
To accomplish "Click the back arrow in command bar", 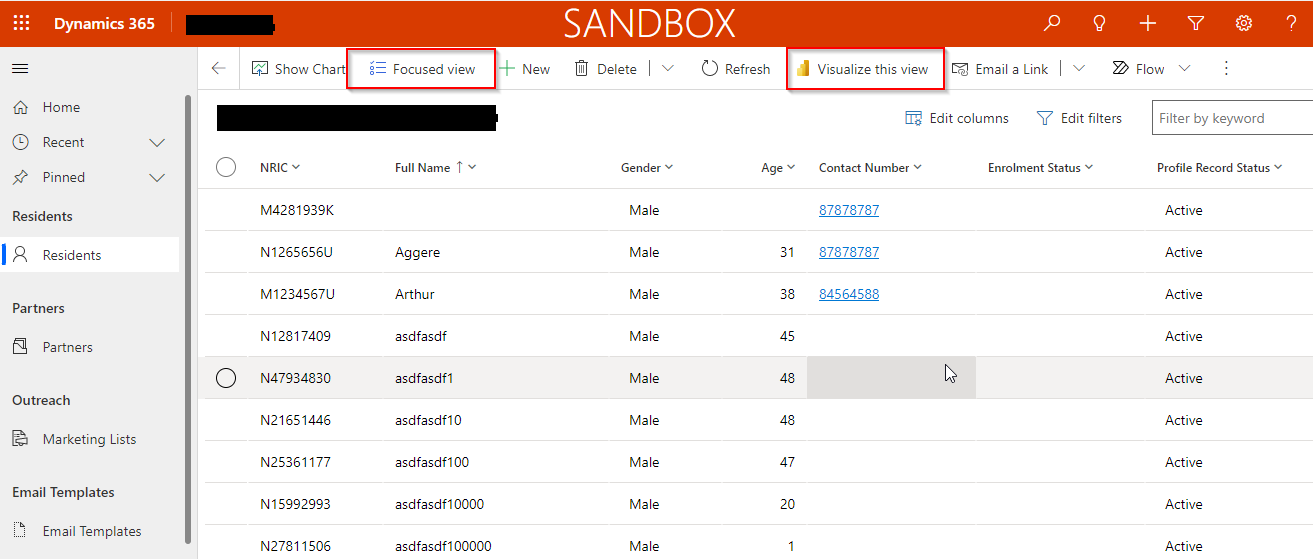I will 219,69.
